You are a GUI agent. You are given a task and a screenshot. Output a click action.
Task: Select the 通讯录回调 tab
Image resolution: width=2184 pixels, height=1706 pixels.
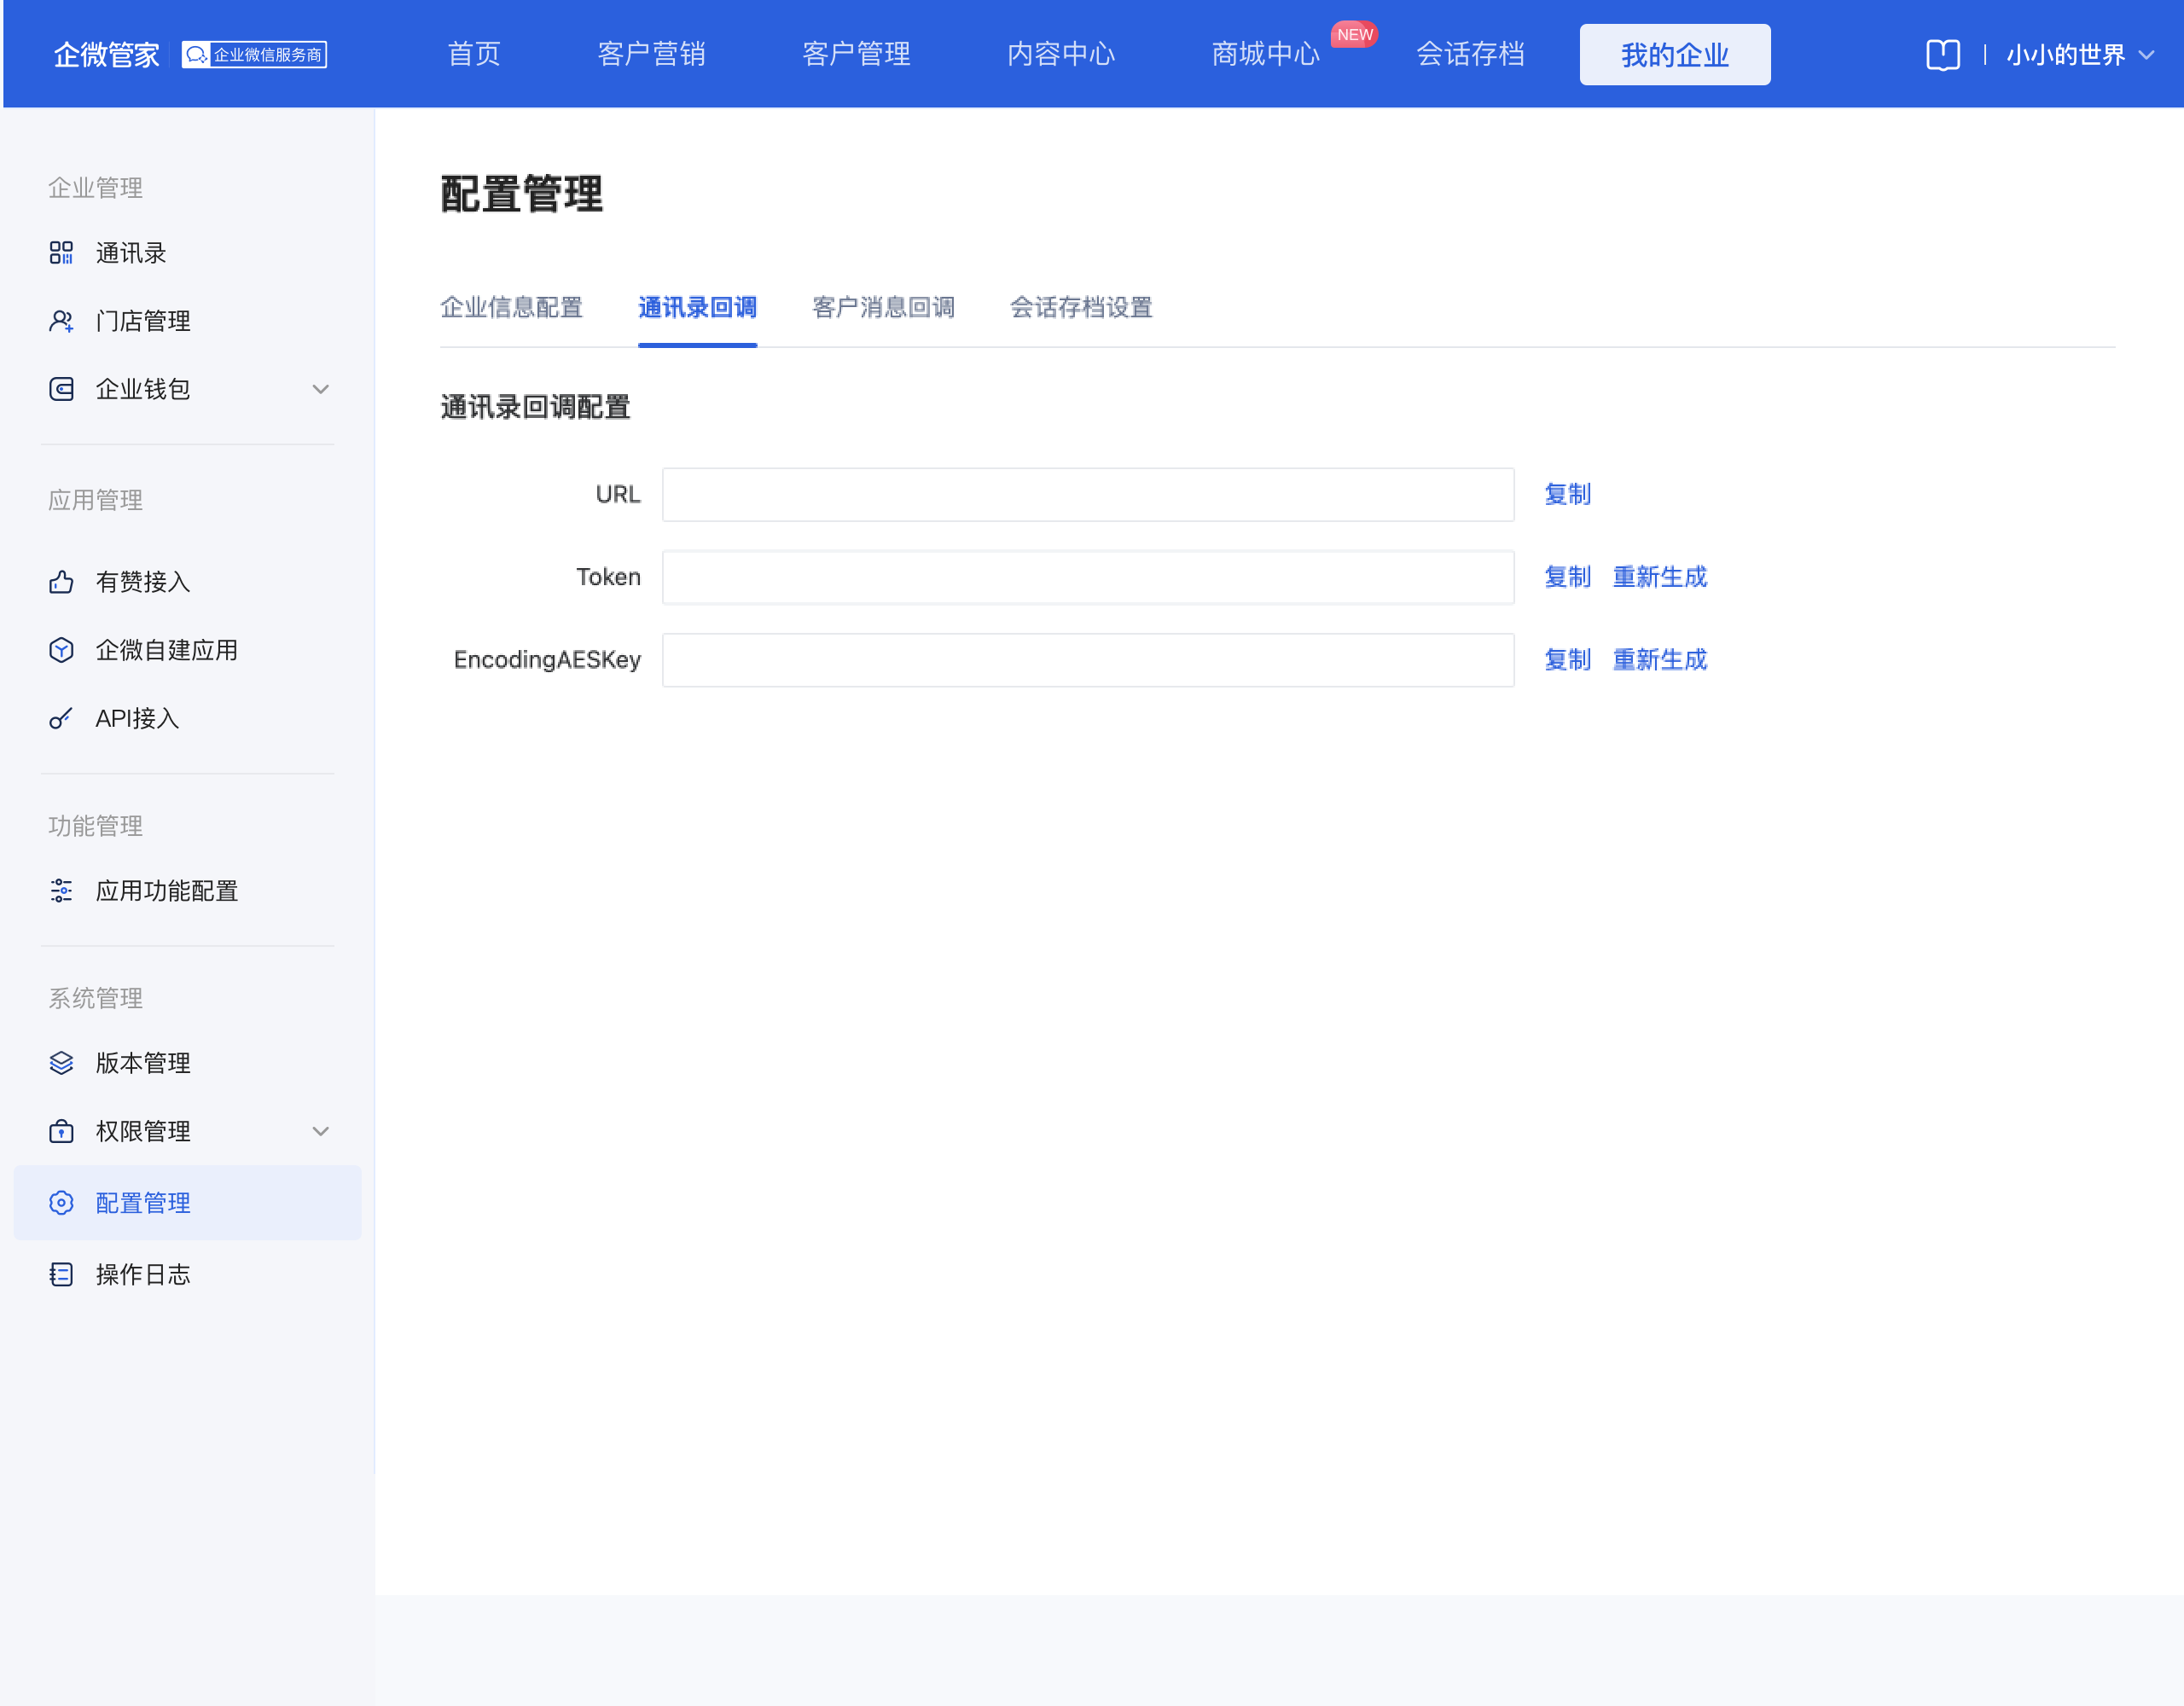[x=697, y=307]
